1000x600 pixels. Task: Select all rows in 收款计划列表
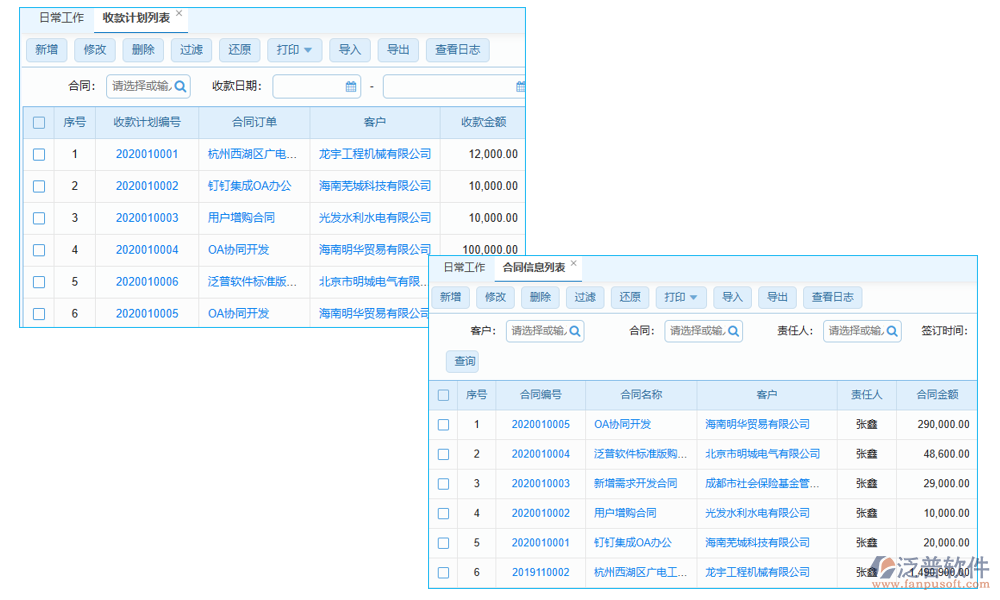point(38,122)
